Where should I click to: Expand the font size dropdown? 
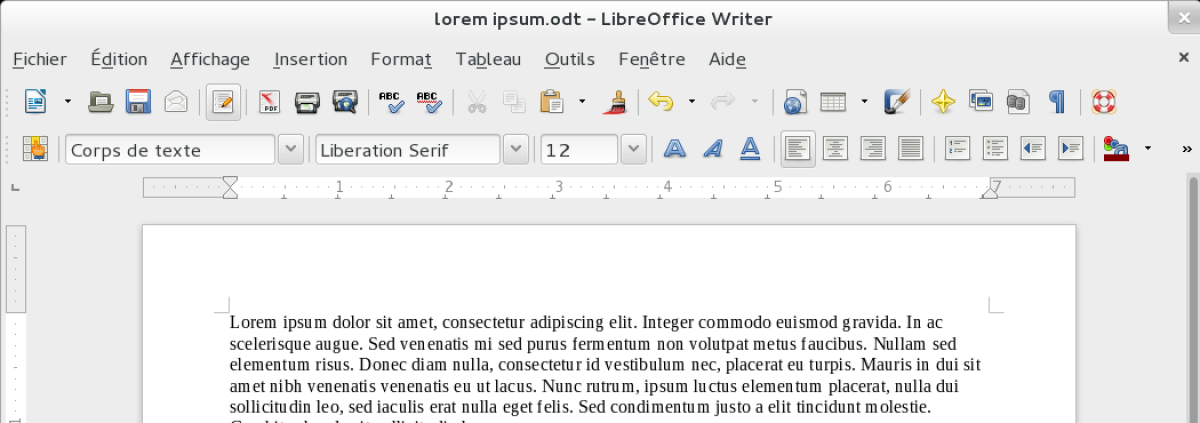point(633,150)
